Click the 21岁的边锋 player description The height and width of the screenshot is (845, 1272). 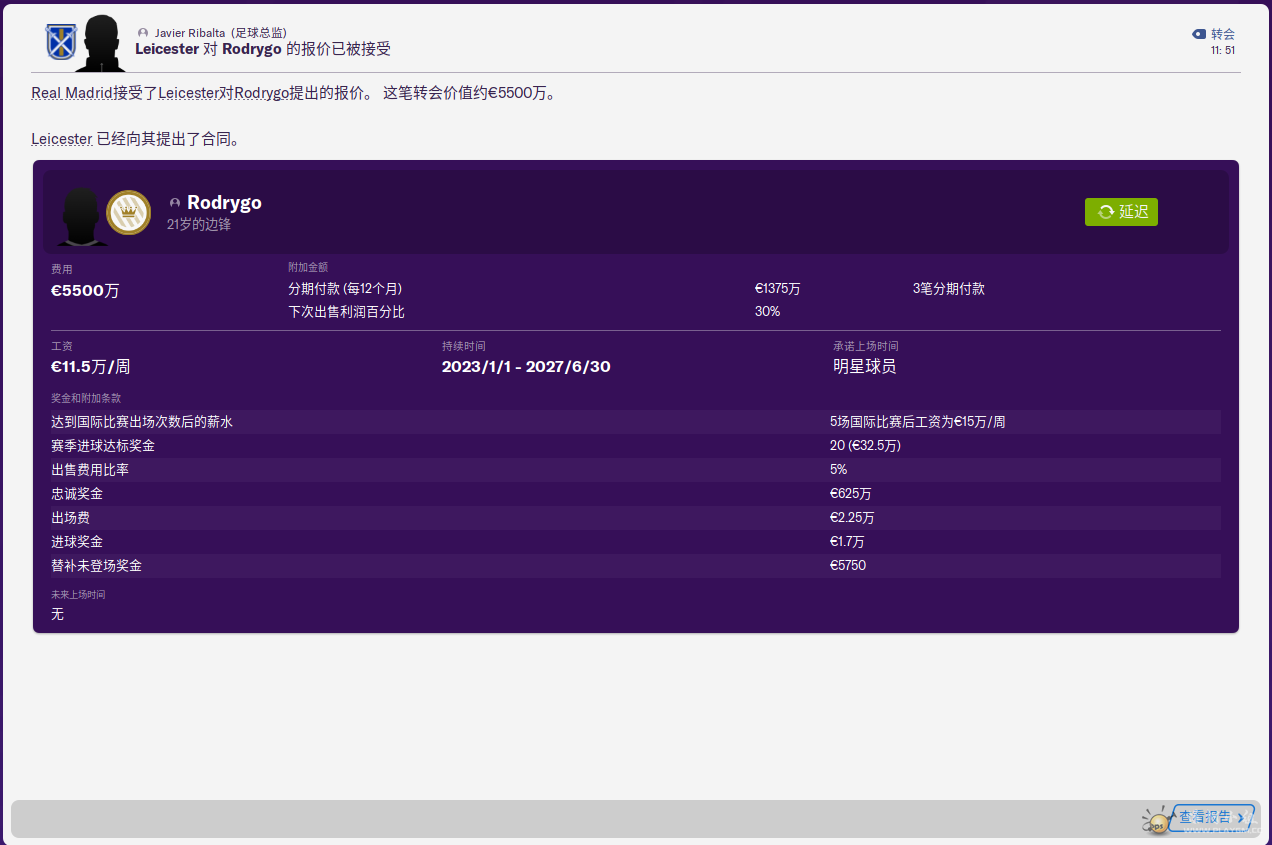coord(199,225)
